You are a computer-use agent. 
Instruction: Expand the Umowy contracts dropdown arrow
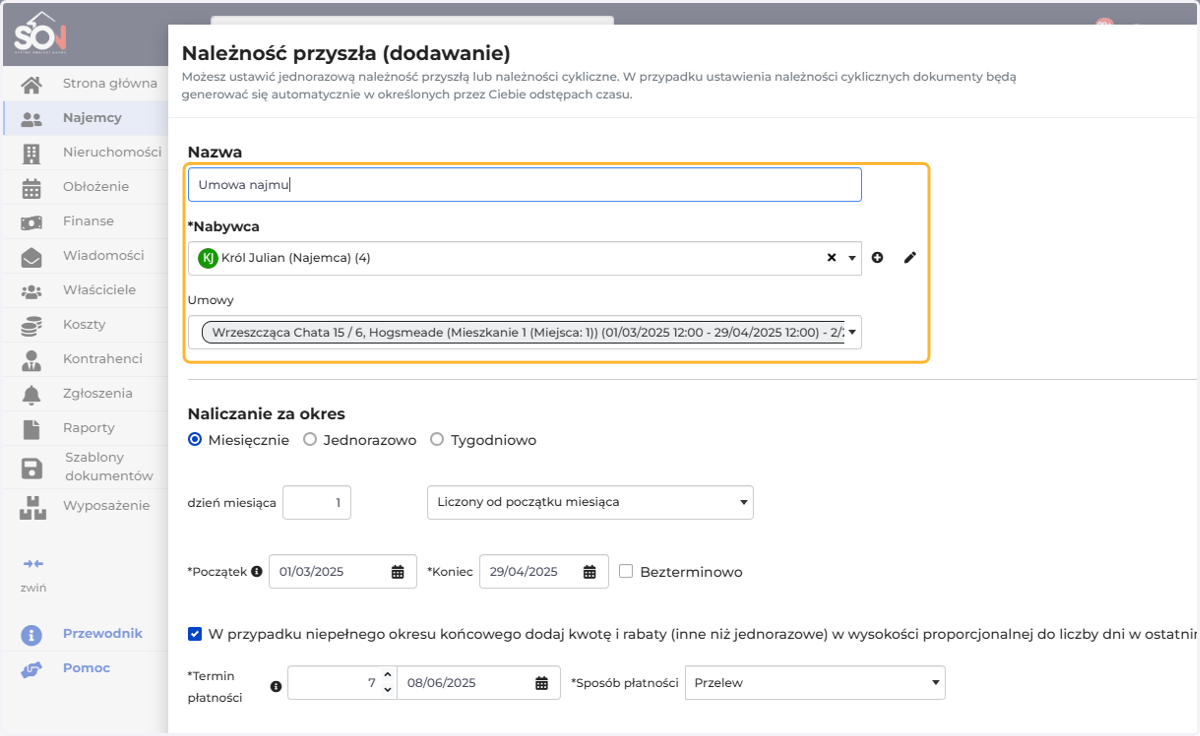click(852, 332)
